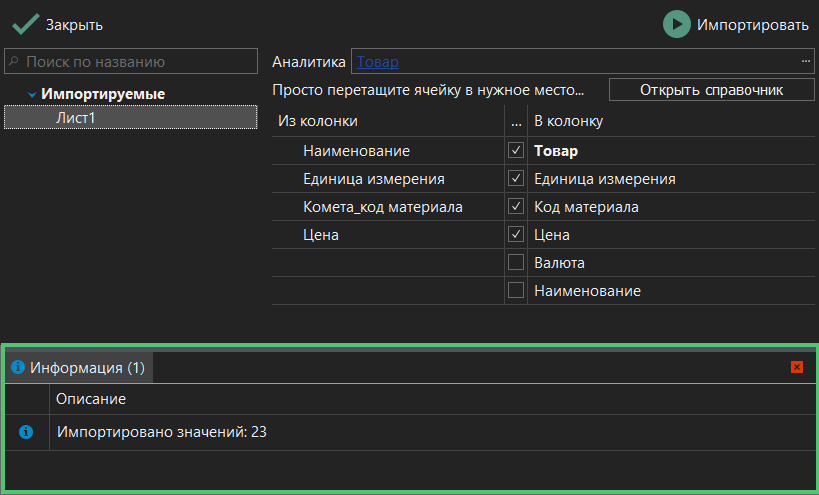This screenshot has height=495, width=819.
Task: Click the Закрыть label in the toolbar
Action: point(74,25)
